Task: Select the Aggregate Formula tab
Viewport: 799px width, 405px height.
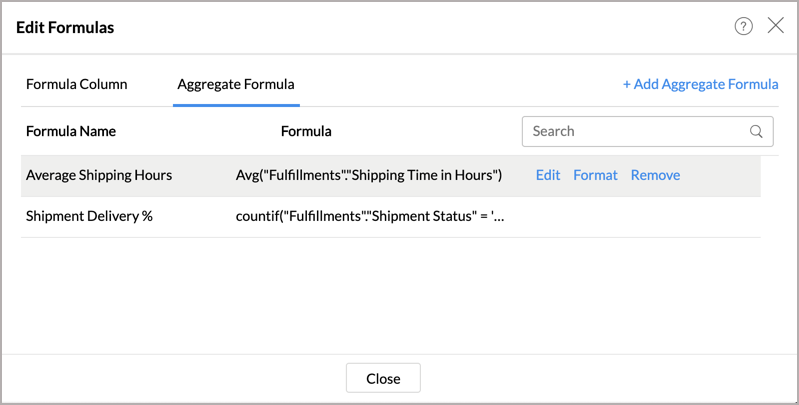Action: [236, 84]
